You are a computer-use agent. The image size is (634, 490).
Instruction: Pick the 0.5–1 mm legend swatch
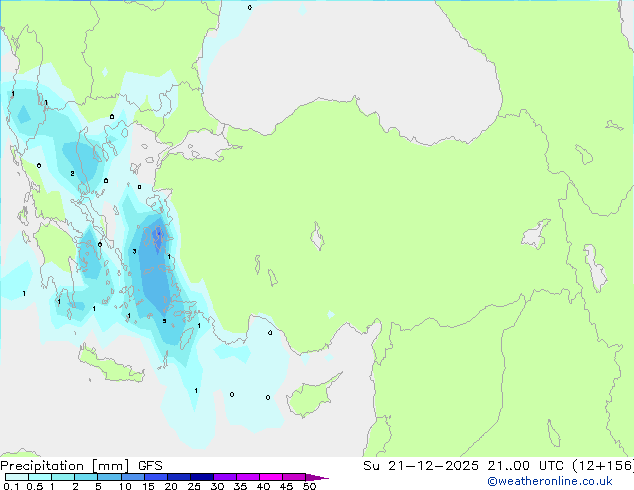40,477
